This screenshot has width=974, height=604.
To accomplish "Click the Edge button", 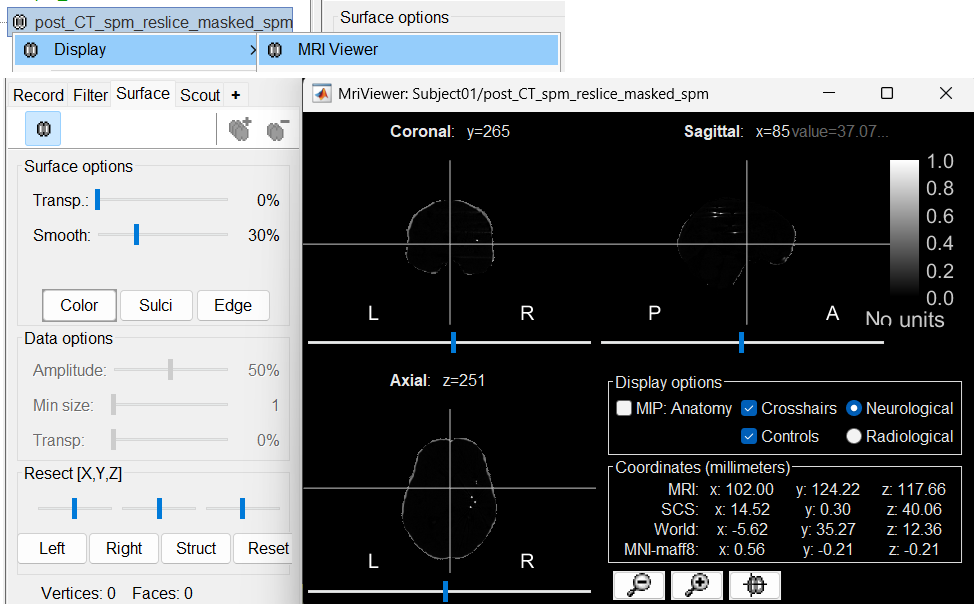I will click(x=233, y=306).
